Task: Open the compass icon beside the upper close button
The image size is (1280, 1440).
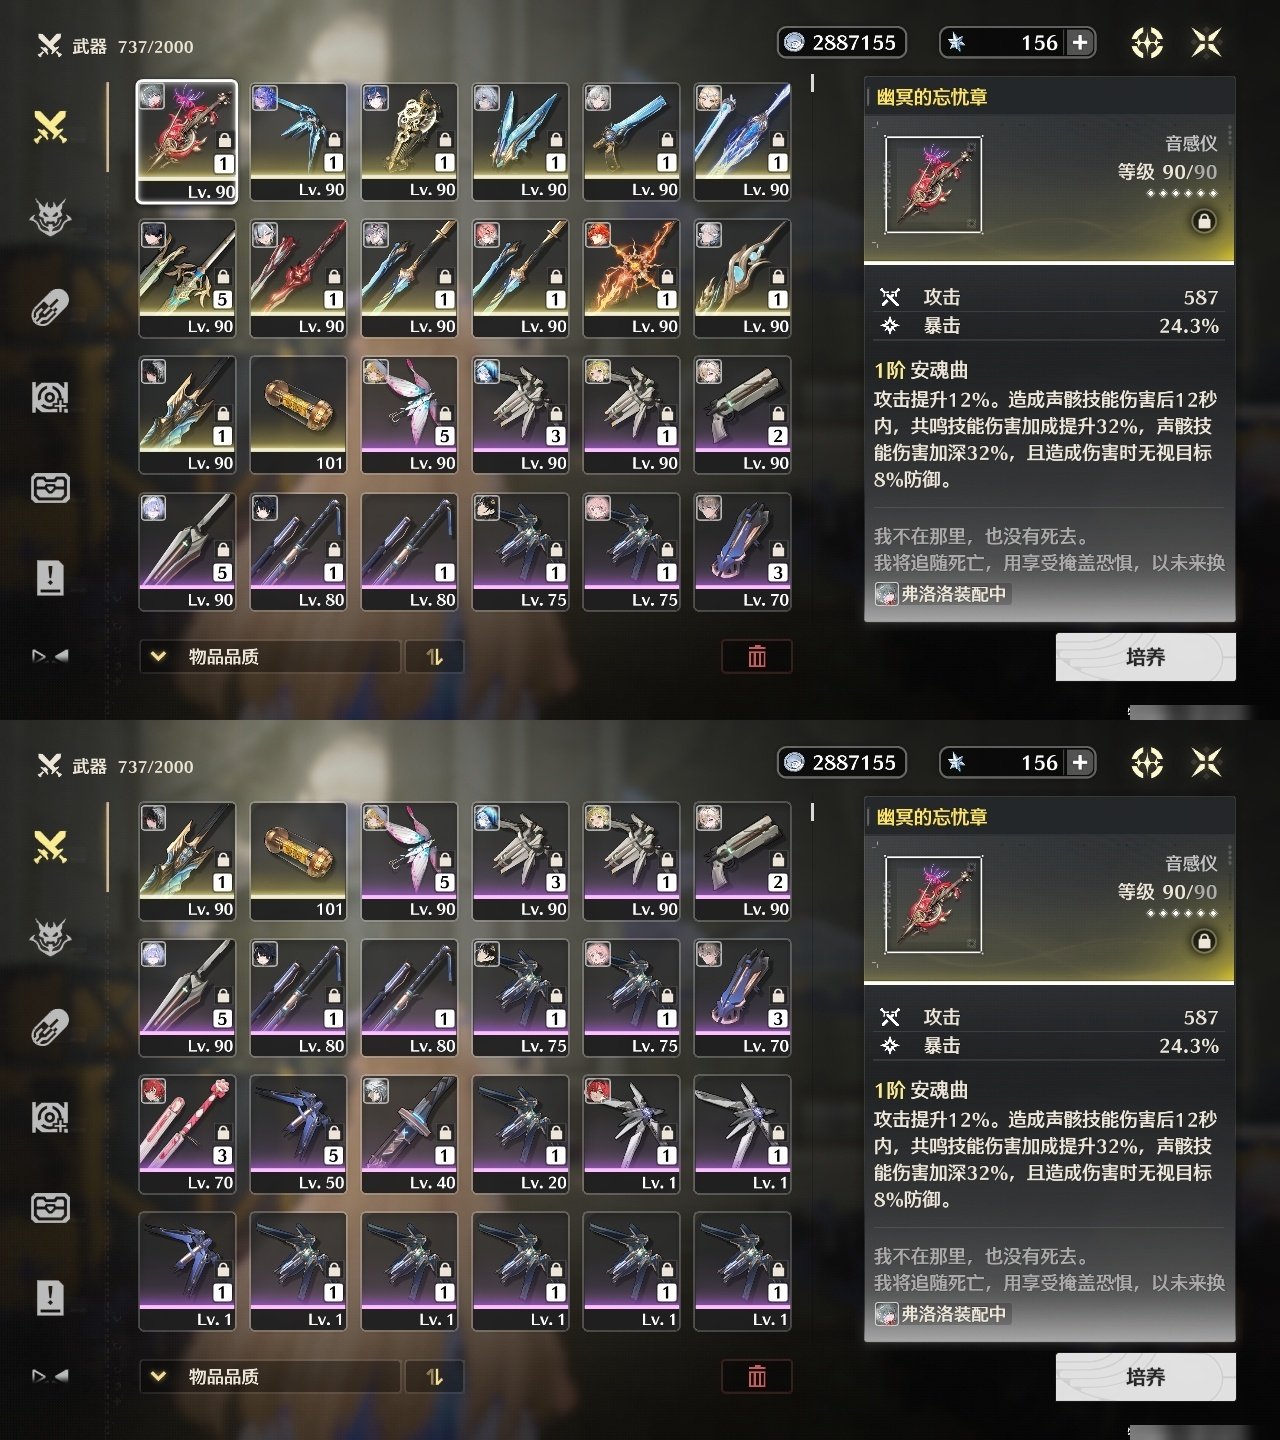Action: pyautogui.click(x=1147, y=42)
